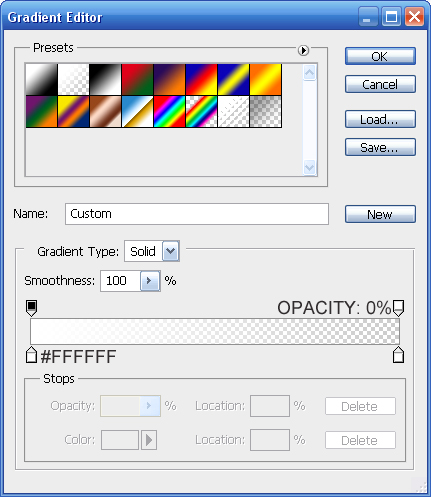Viewport: 431px width, 497px height.
Task: Click the Load... button
Action: pyautogui.click(x=380, y=119)
